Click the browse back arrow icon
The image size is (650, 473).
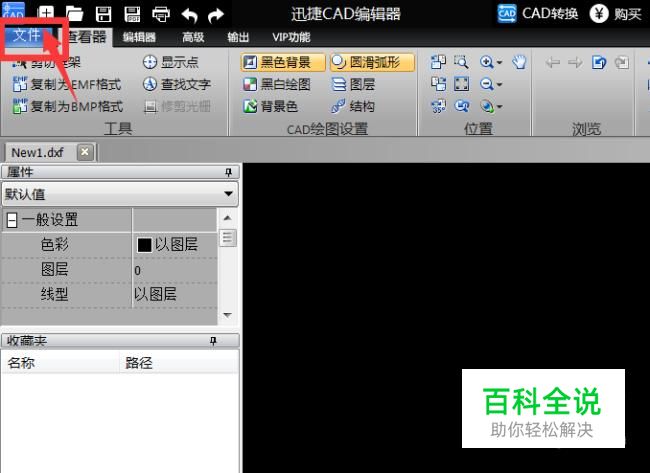[x=553, y=63]
